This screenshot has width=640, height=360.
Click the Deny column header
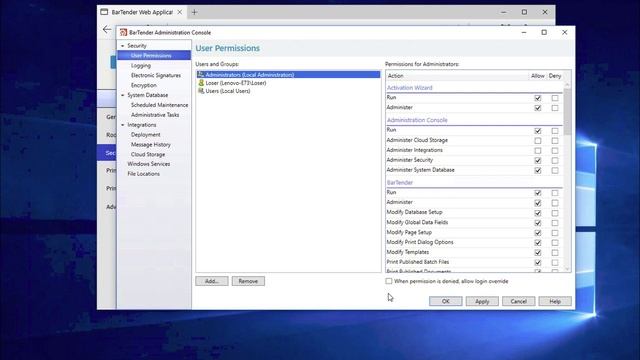tap(555, 76)
